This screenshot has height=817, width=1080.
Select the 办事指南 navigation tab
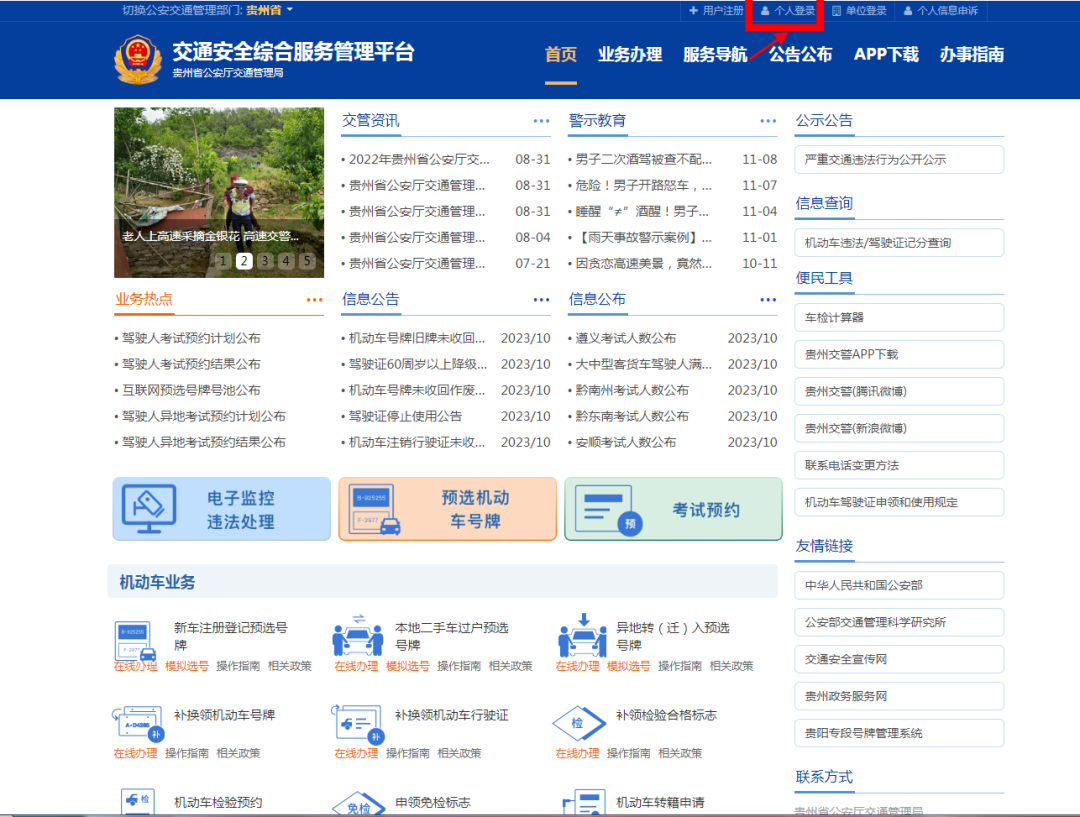(x=972, y=54)
